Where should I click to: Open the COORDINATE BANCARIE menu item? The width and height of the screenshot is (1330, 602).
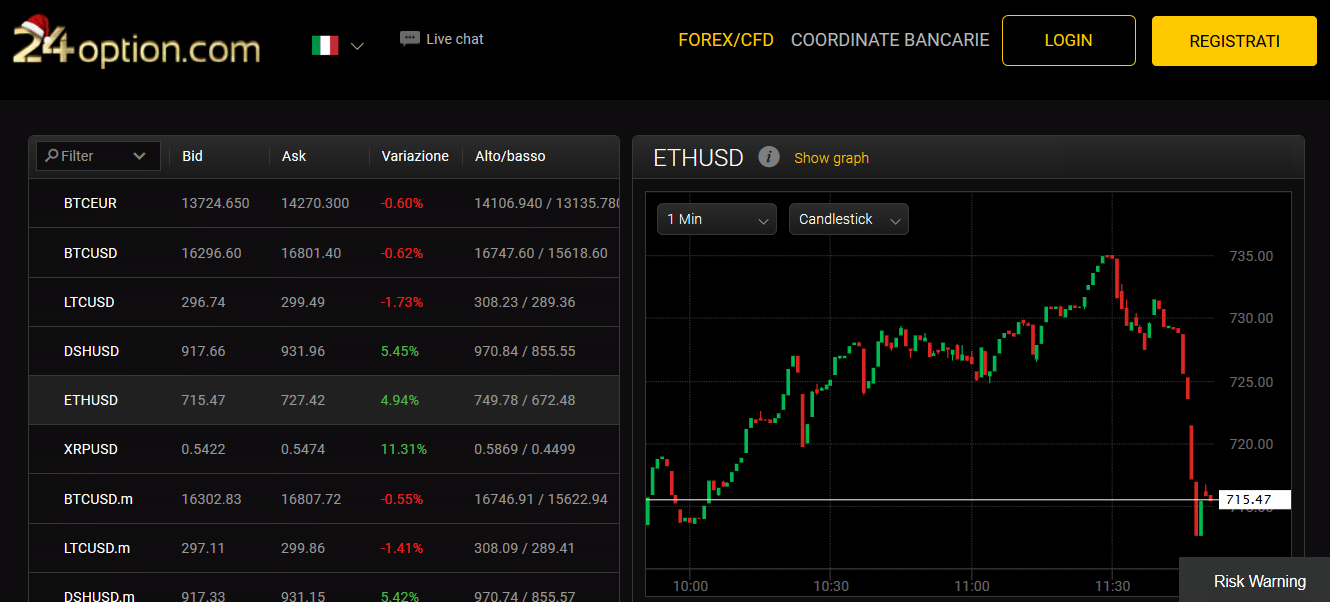click(890, 40)
